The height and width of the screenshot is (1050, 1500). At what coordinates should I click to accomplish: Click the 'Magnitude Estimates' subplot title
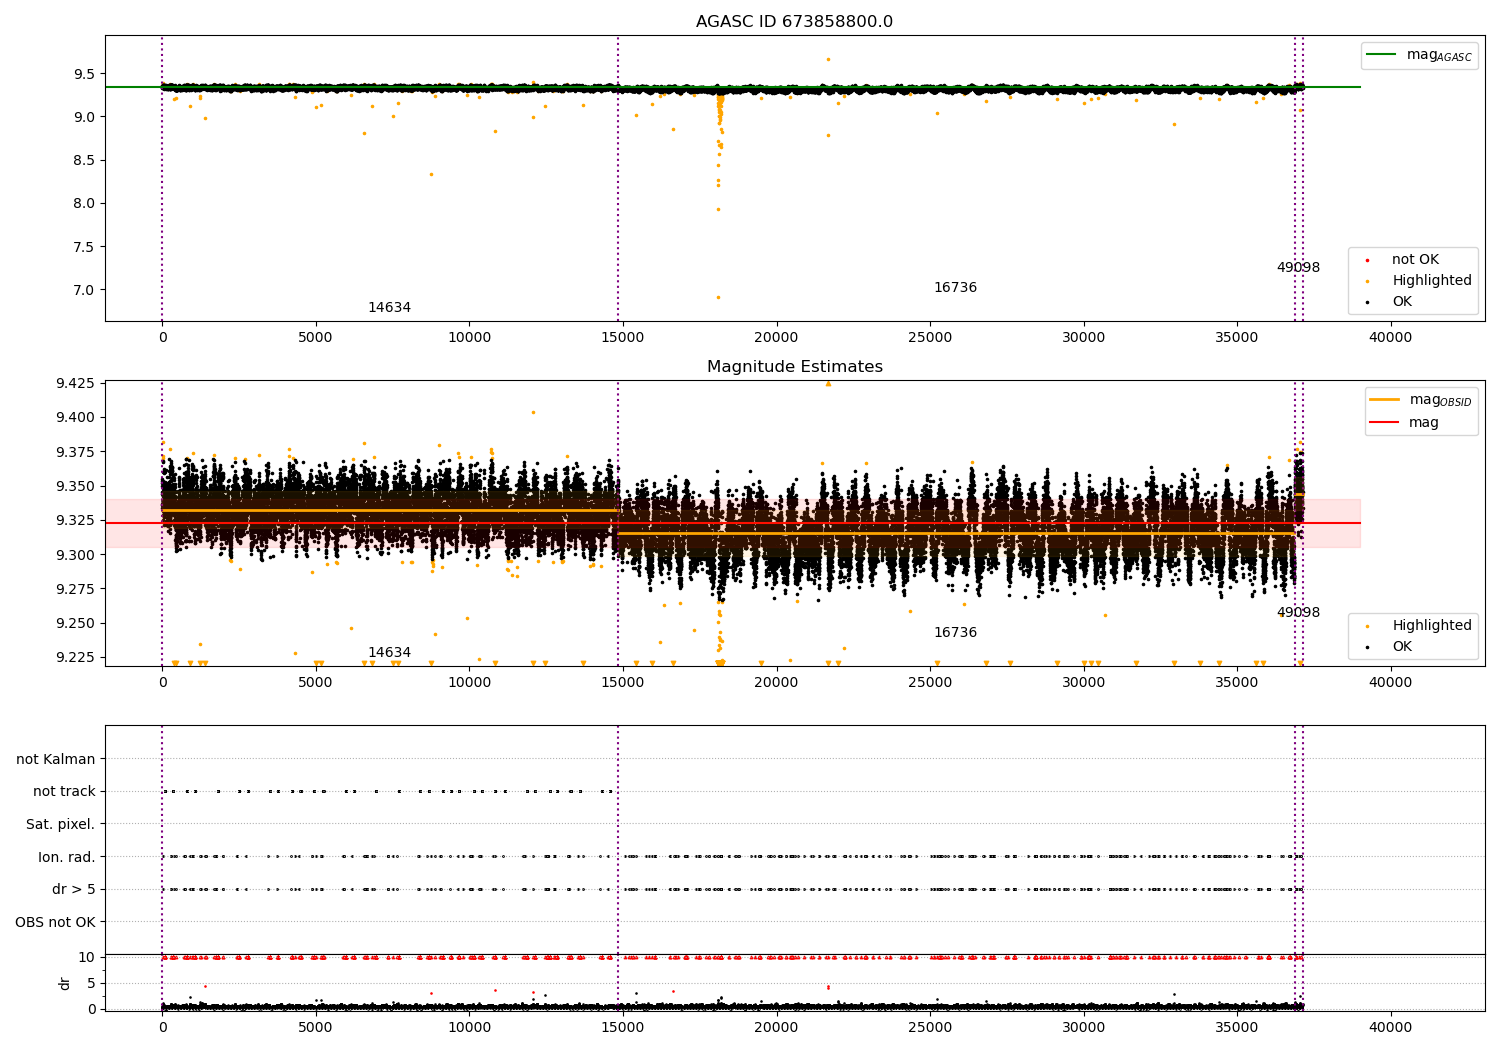point(794,367)
